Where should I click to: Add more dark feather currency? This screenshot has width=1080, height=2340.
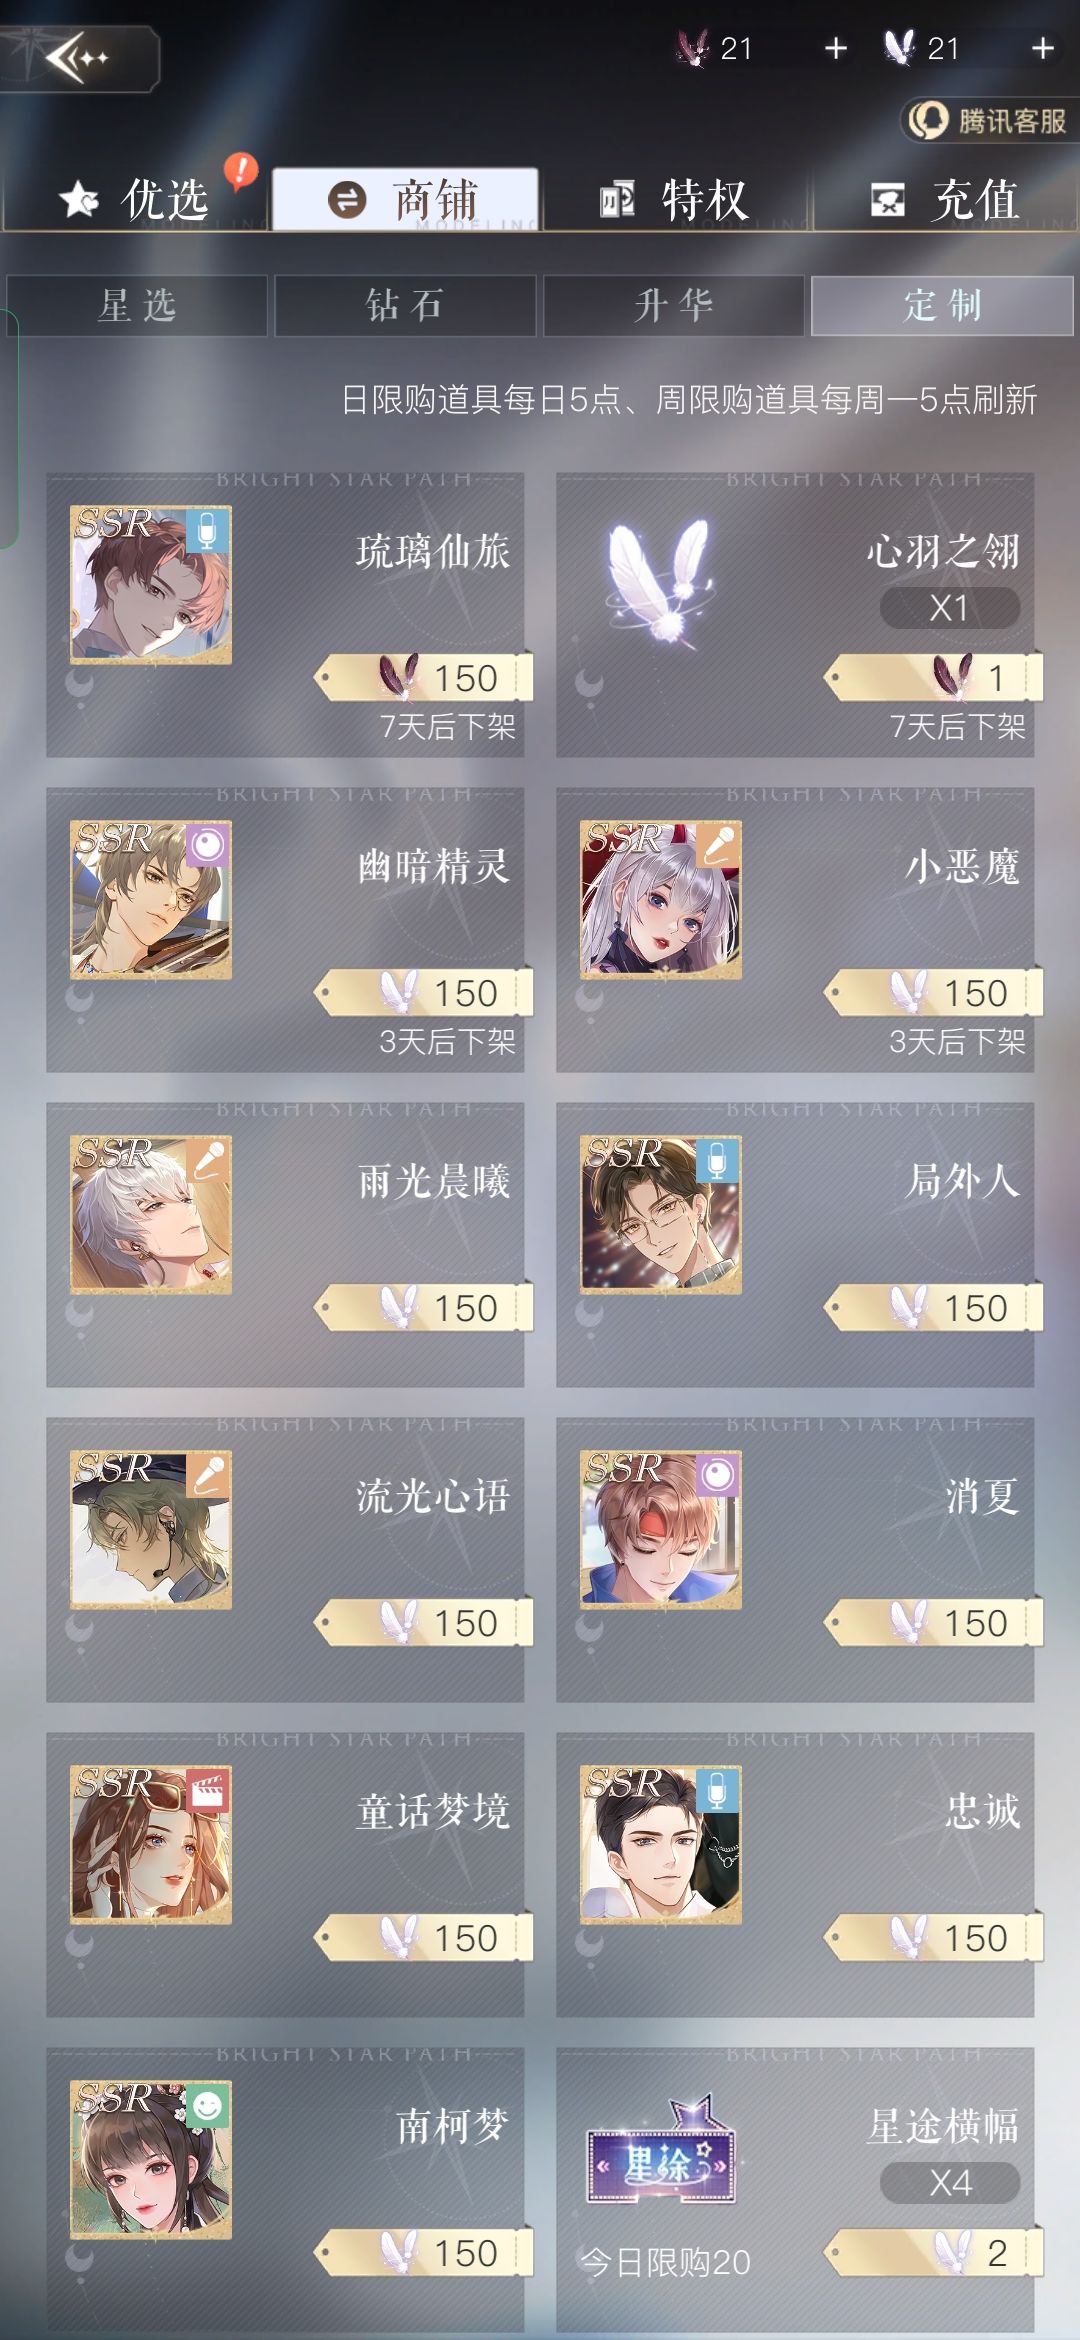[x=836, y=48]
